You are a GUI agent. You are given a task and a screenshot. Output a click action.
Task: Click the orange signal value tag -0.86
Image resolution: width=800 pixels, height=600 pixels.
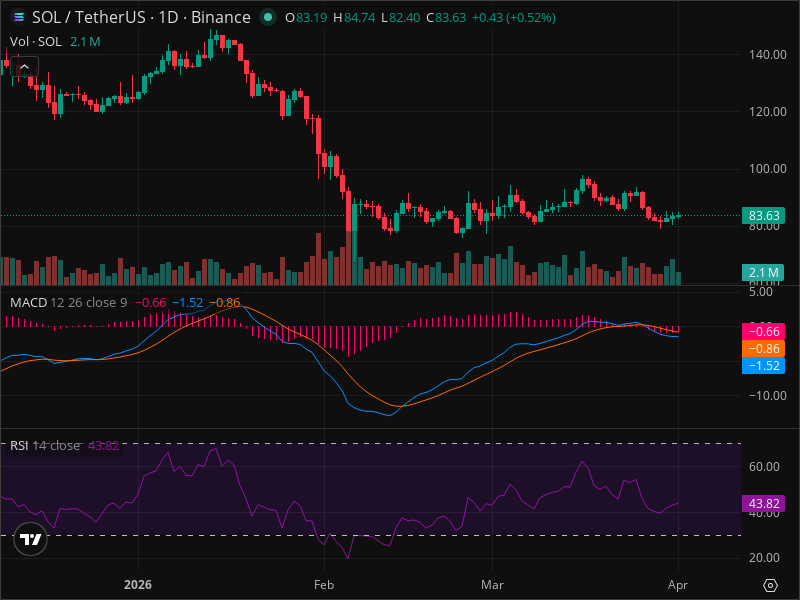pos(763,348)
